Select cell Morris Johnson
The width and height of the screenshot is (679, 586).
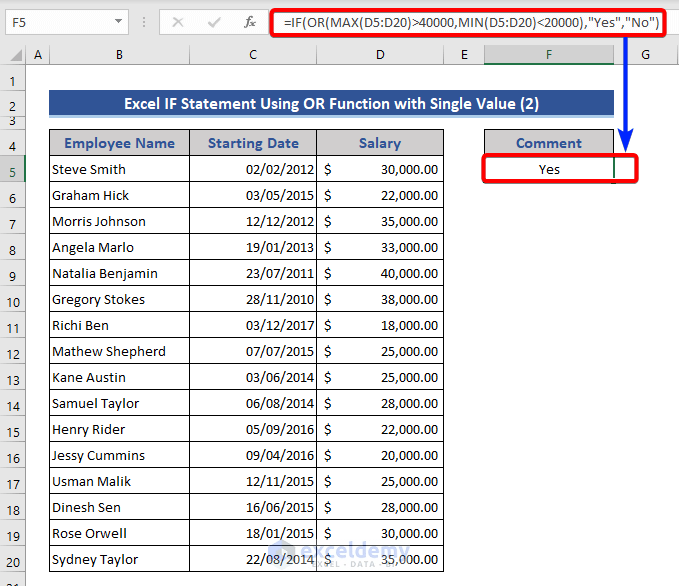(120, 221)
